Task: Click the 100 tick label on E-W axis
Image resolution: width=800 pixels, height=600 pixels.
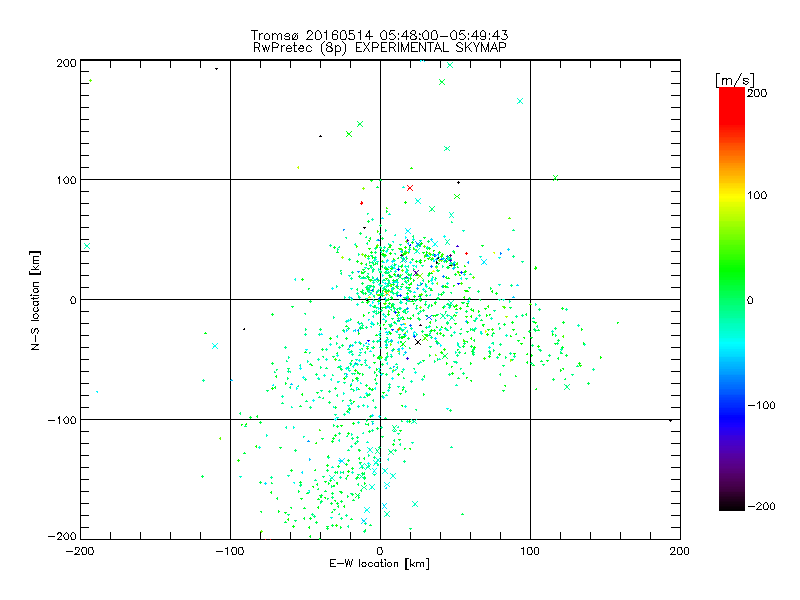Action: coord(530,551)
